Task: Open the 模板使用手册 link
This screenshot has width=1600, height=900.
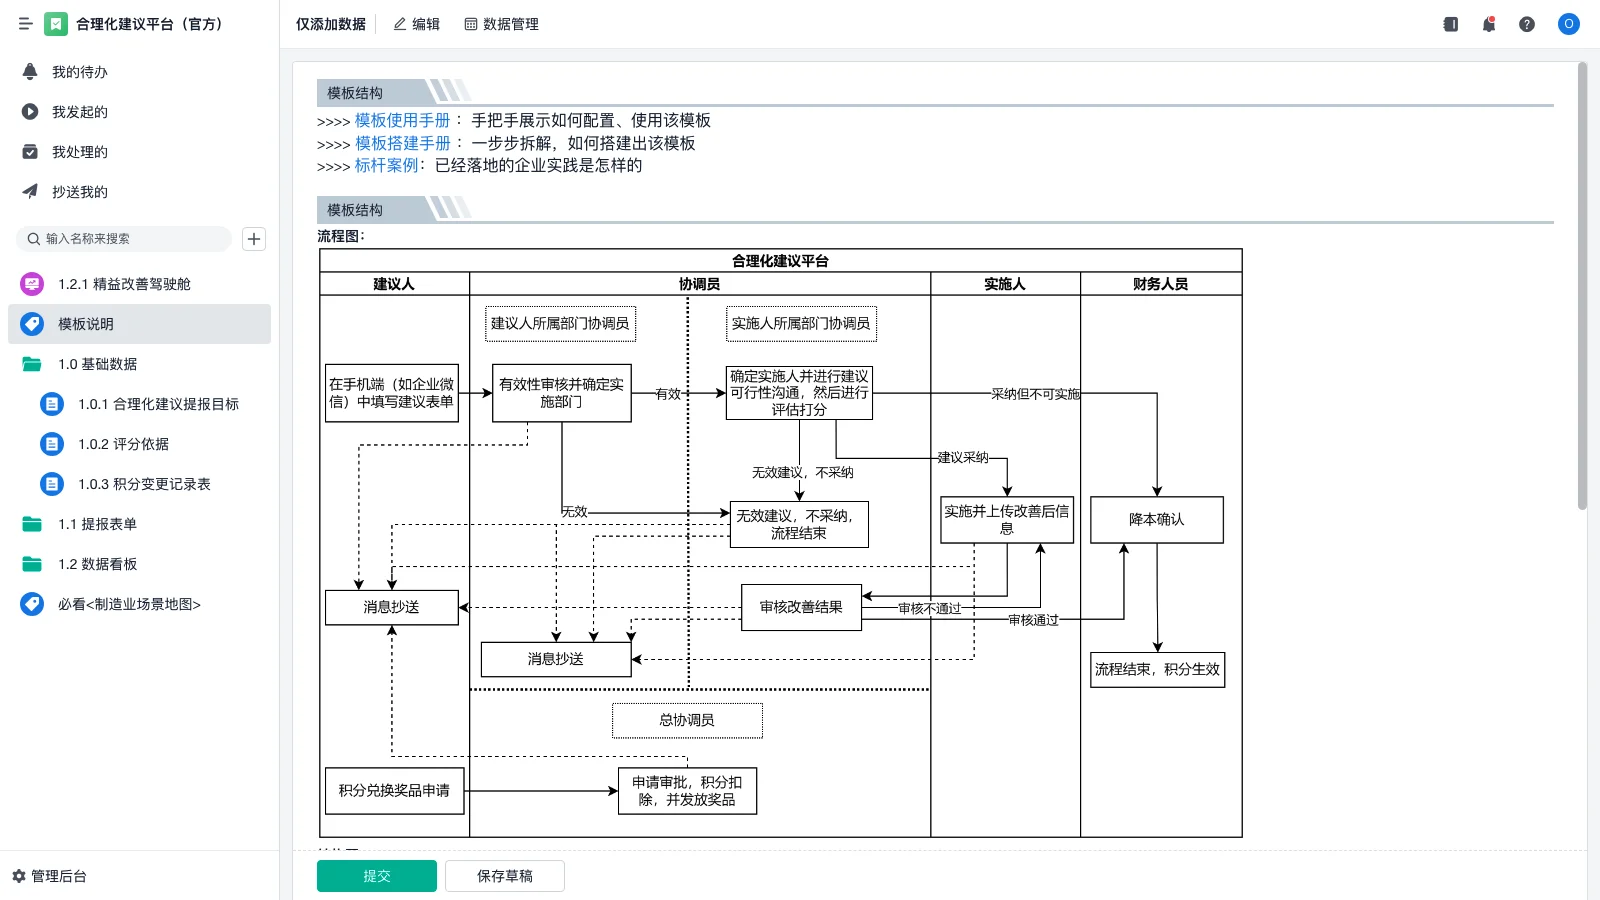Action: pos(400,120)
